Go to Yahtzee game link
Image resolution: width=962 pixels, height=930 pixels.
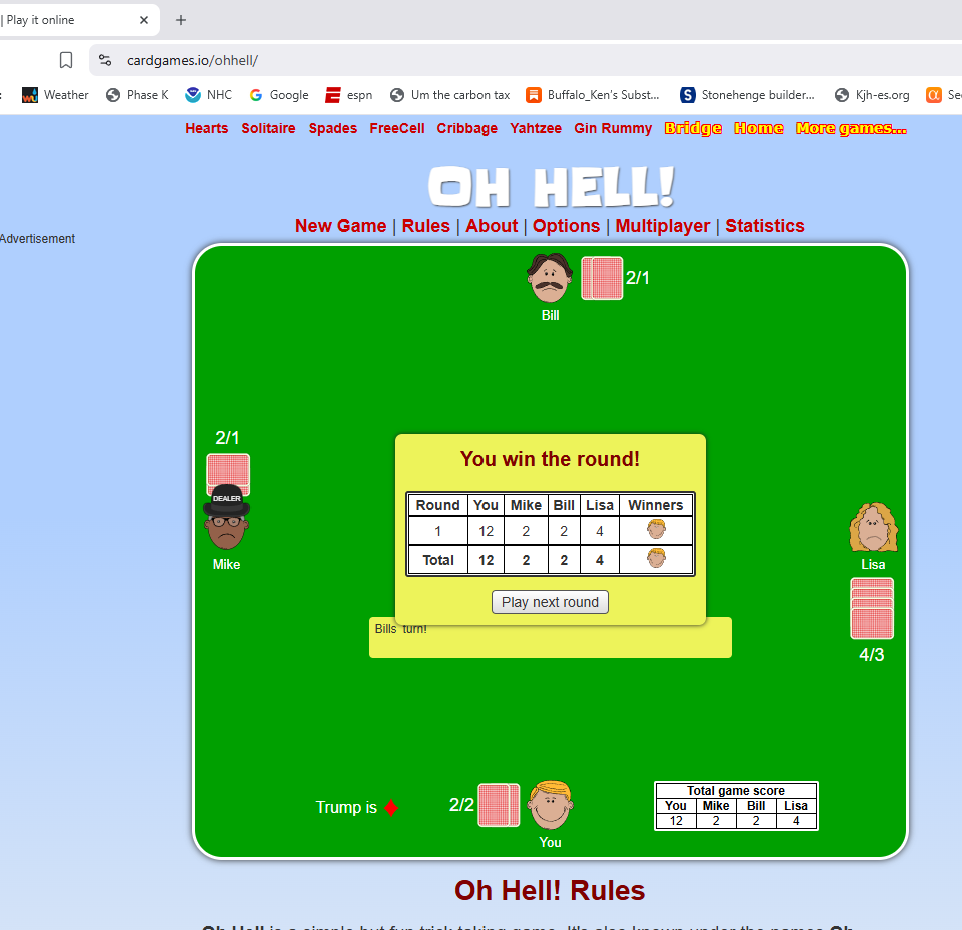536,128
